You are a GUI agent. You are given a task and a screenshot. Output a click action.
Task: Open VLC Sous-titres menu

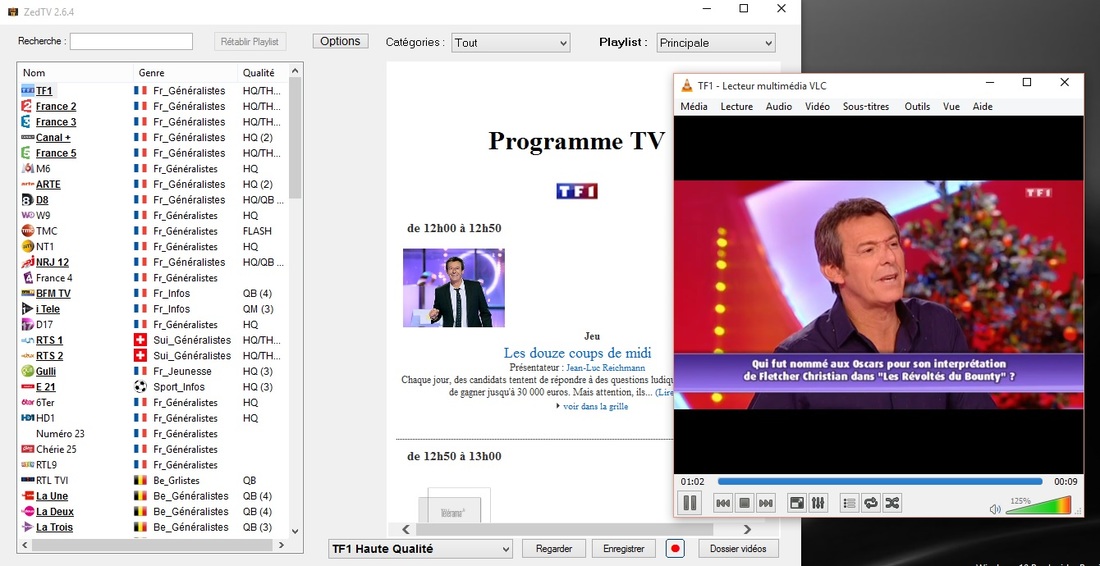click(866, 107)
